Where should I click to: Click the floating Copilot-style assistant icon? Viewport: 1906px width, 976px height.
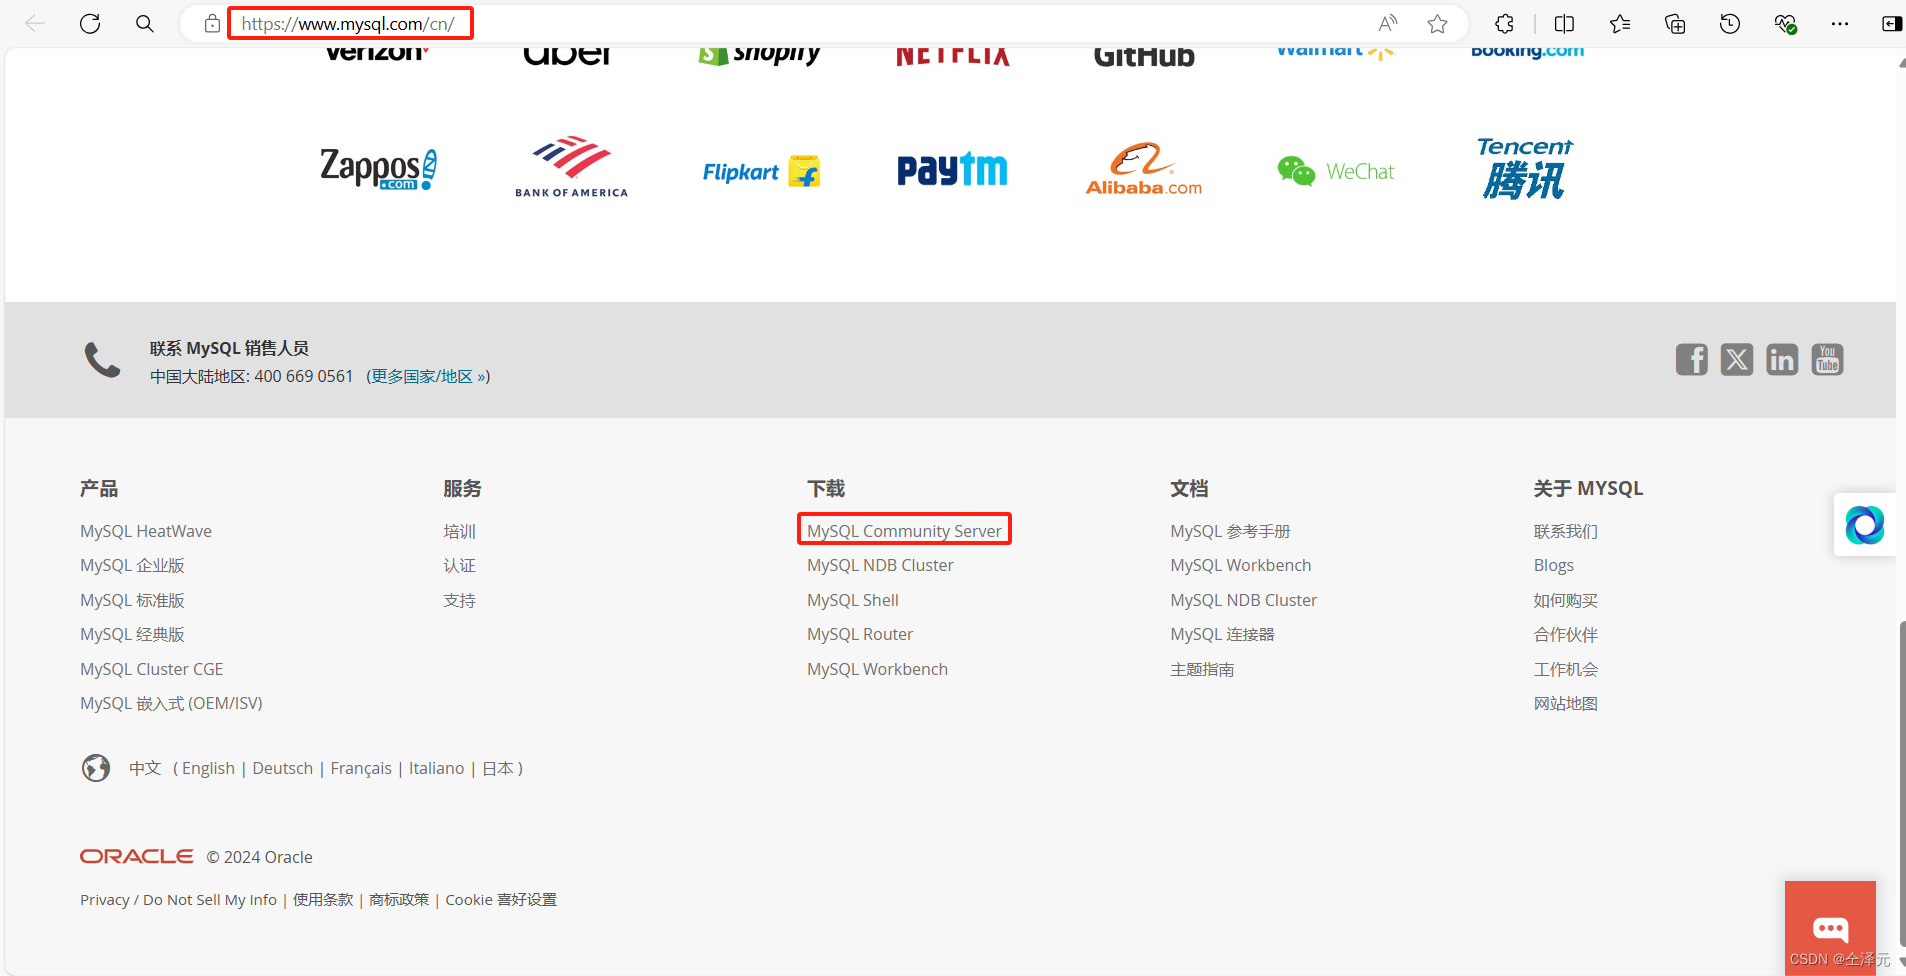click(x=1865, y=525)
